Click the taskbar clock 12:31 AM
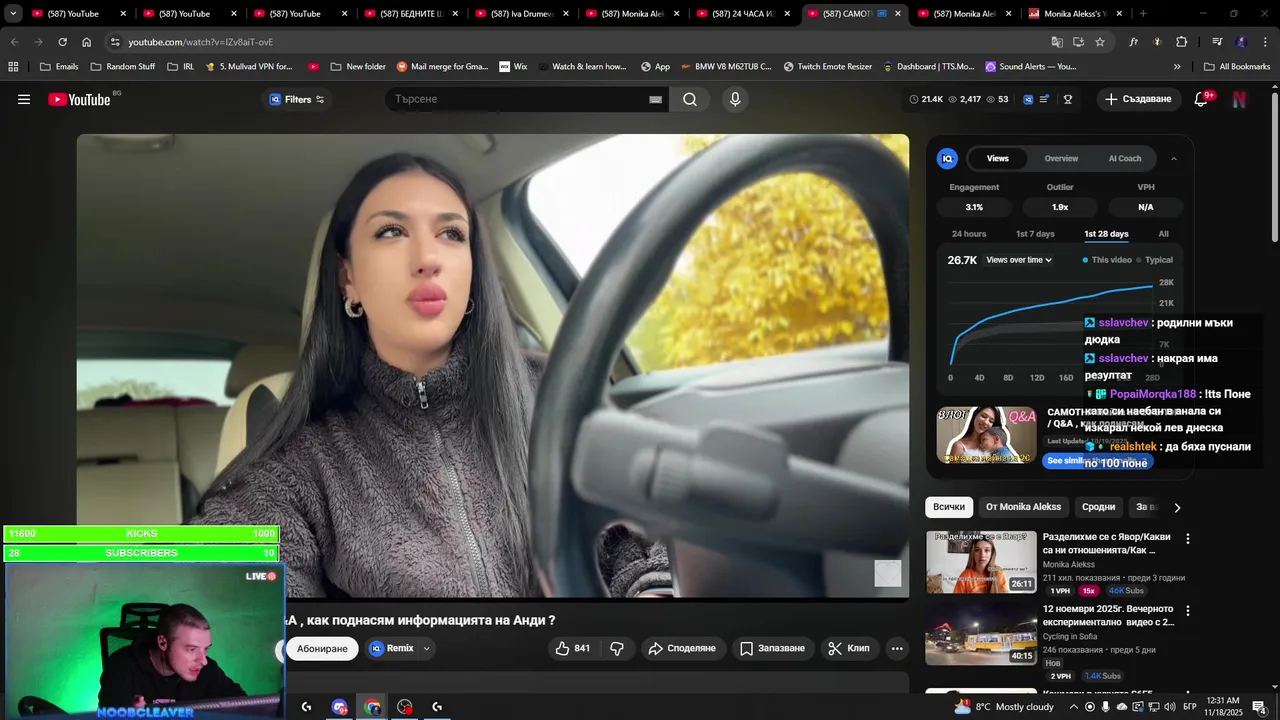The image size is (1280, 720). click(1222, 707)
